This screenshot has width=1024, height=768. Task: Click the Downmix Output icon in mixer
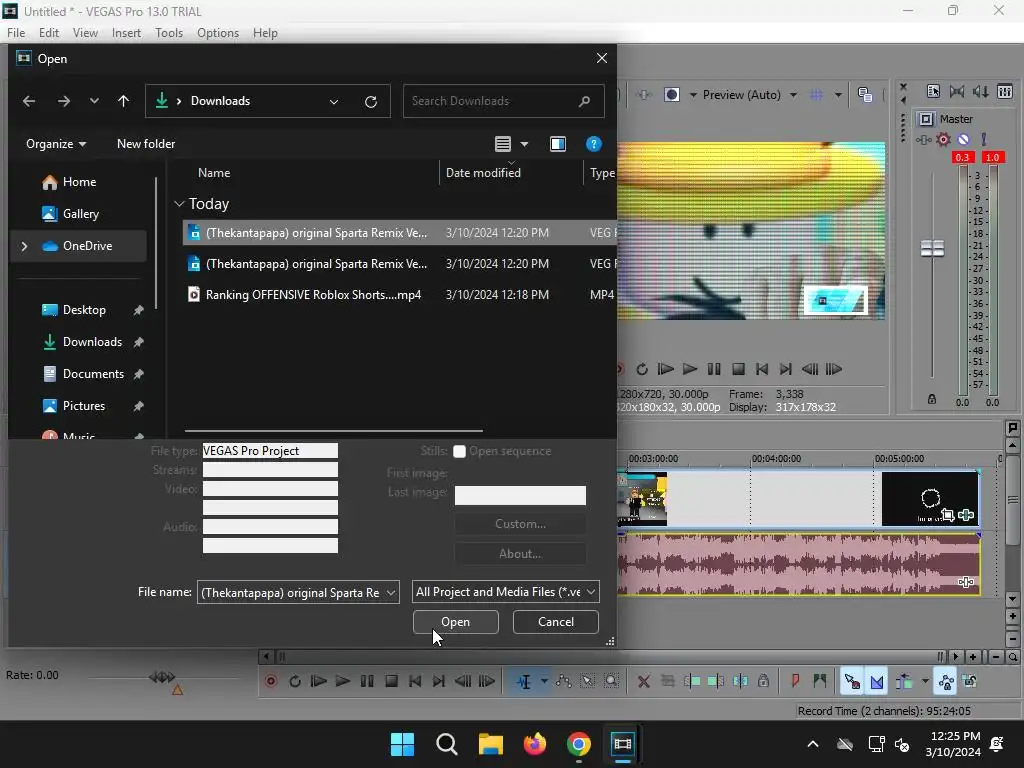pyautogui.click(x=957, y=91)
